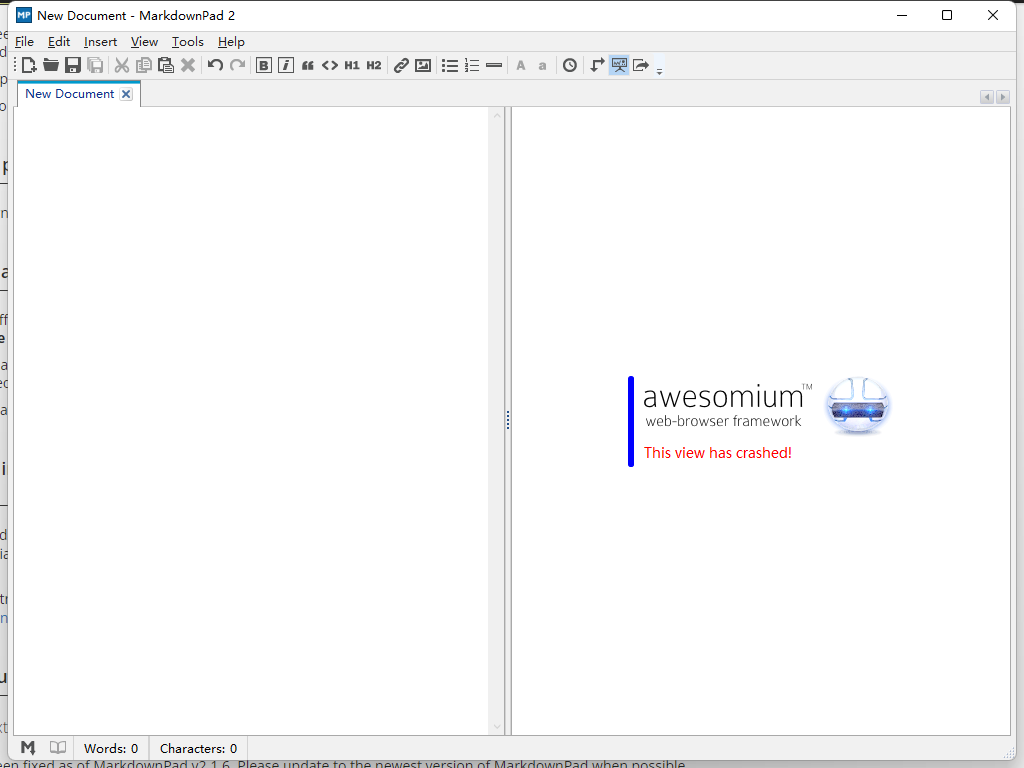Toggle bold formatting in the toolbar
Viewport: 1024px width, 768px height.
[x=264, y=64]
